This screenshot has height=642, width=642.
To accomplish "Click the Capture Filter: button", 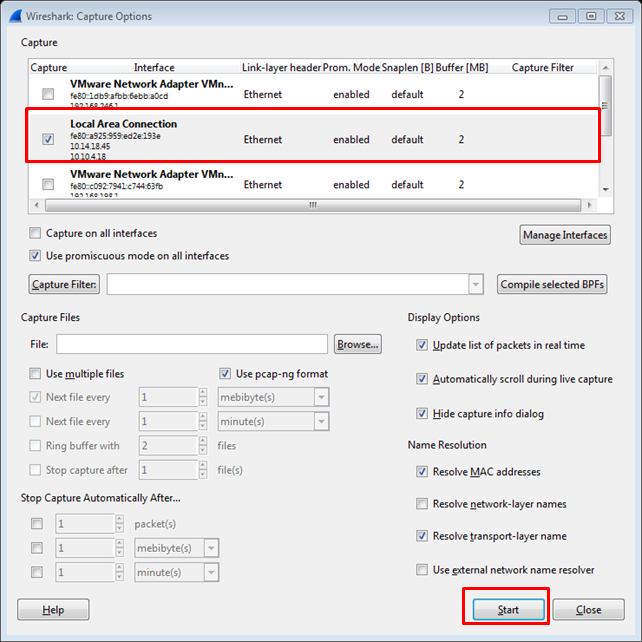I will click(64, 284).
